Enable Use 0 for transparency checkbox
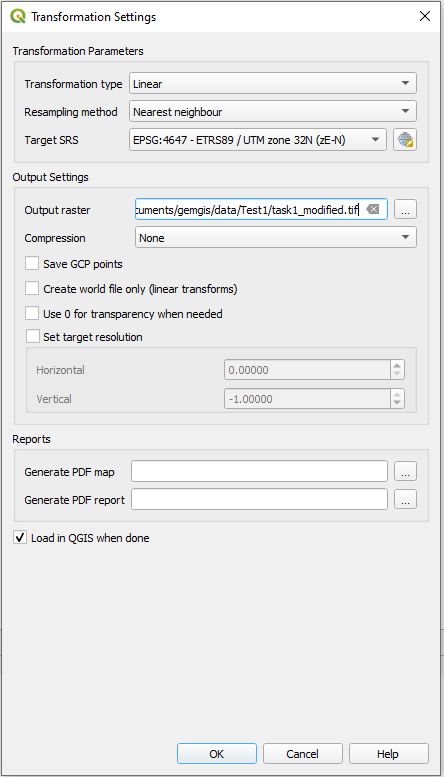This screenshot has width=444, height=777. click(32, 313)
